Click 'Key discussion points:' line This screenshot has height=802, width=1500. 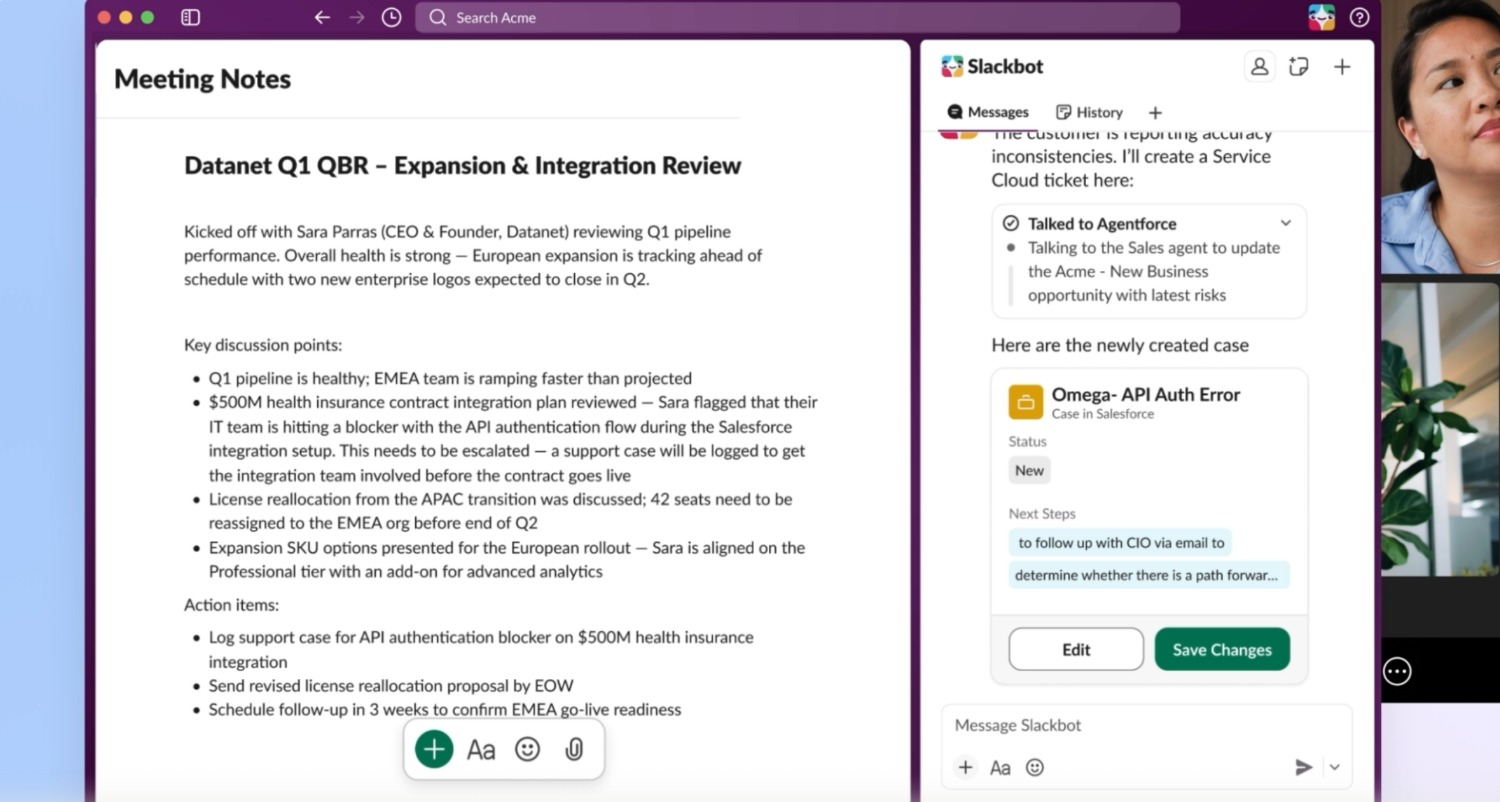pyautogui.click(x=263, y=345)
